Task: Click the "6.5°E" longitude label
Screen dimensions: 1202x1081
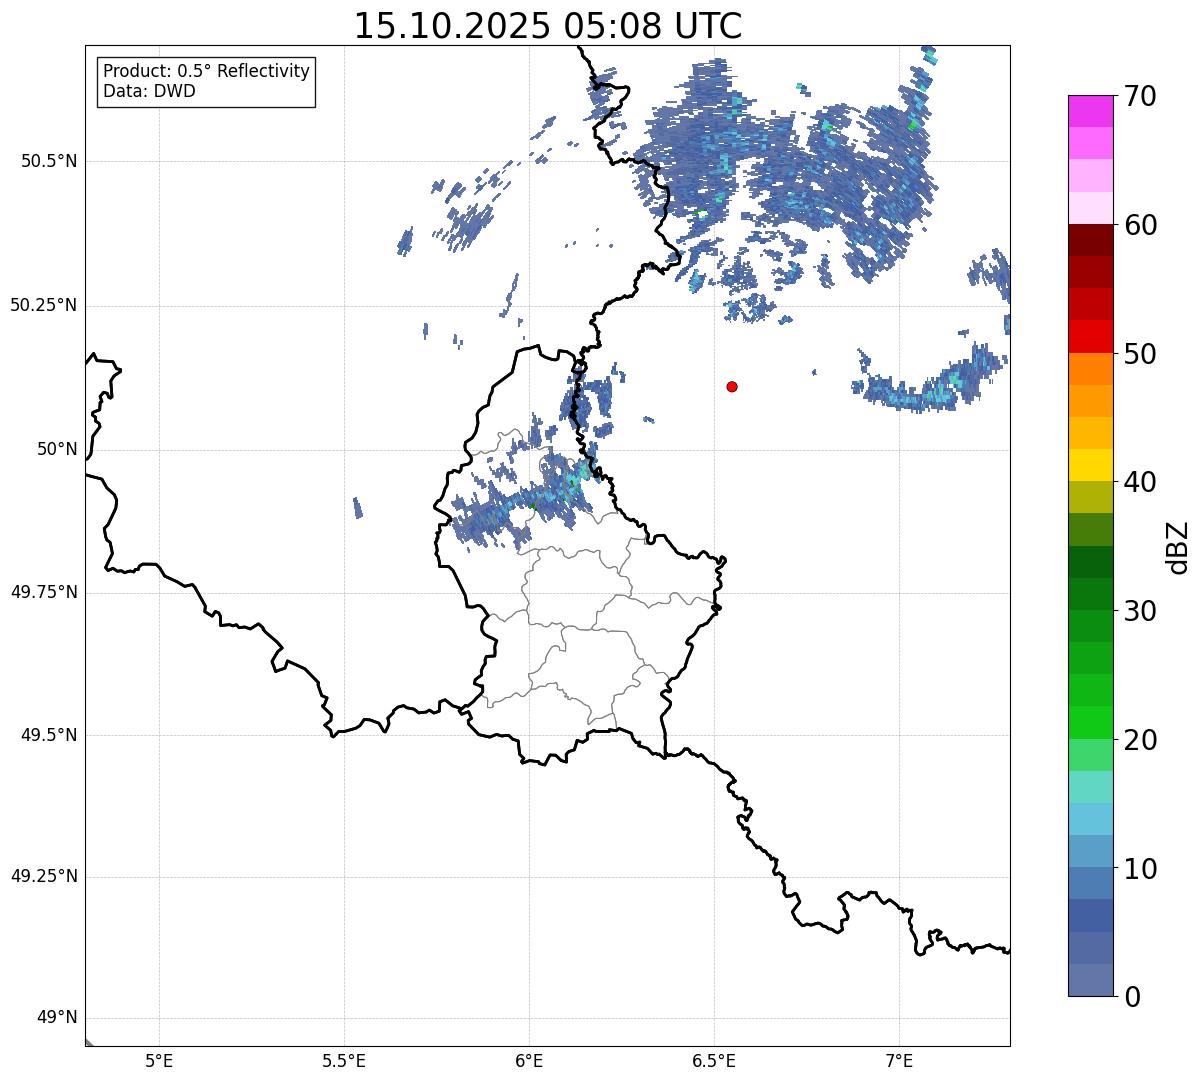Action: pyautogui.click(x=714, y=1061)
